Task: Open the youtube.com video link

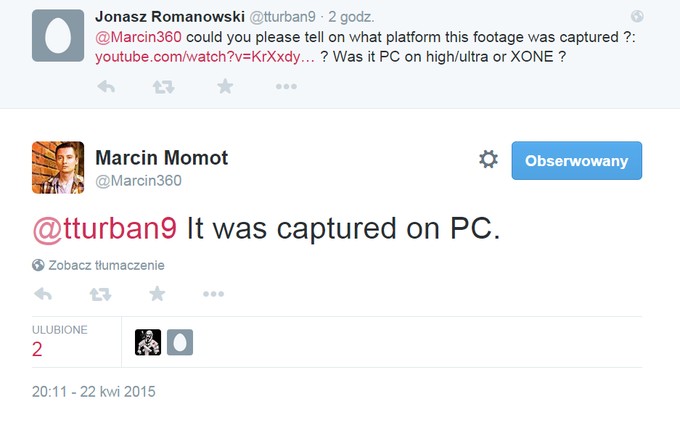Action: click(x=205, y=57)
